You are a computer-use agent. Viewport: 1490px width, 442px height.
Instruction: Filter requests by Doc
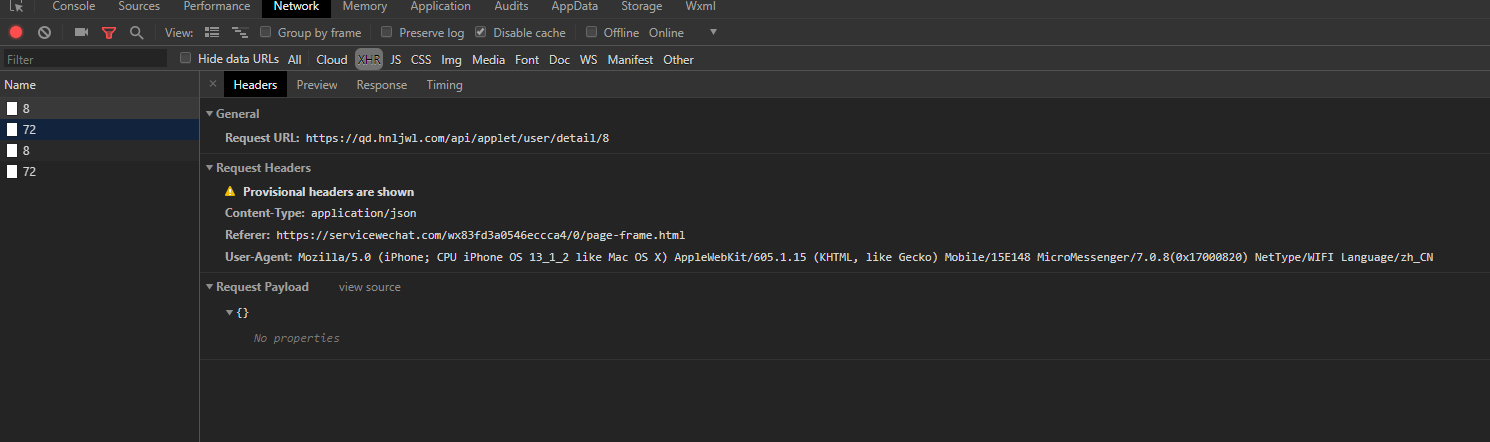tap(560, 59)
